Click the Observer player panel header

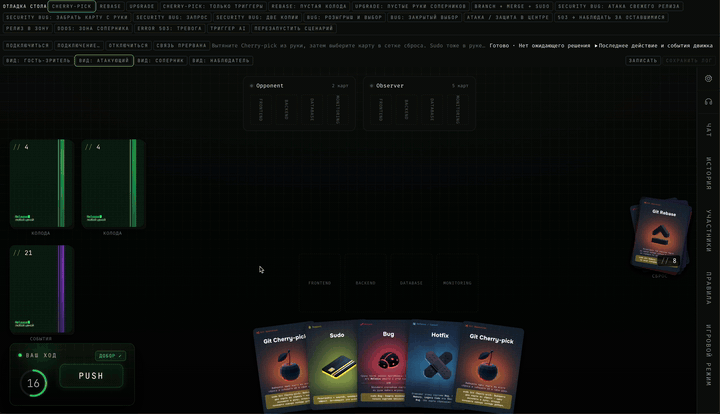point(419,86)
